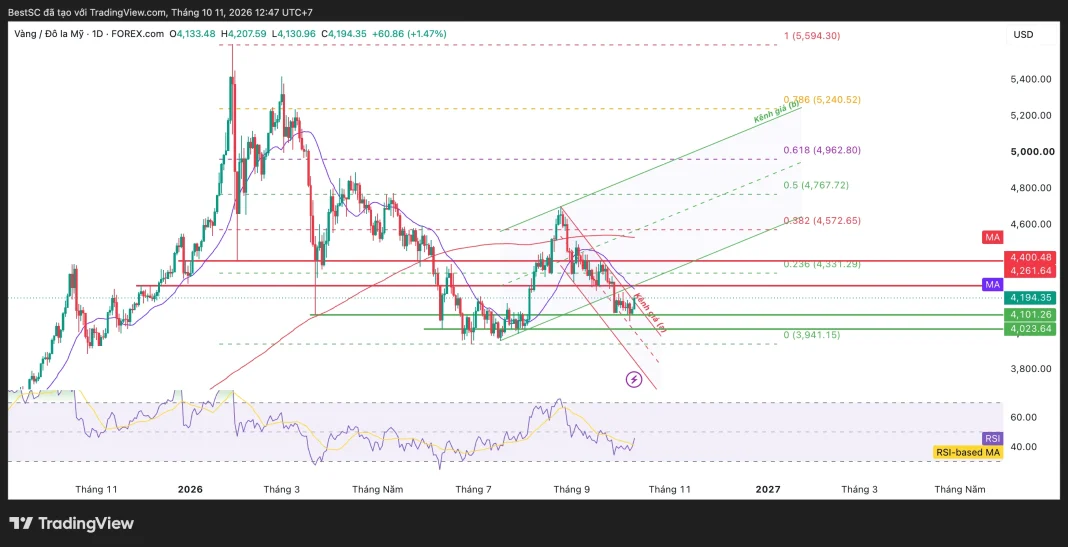Image resolution: width=1068 pixels, height=547 pixels.
Task: Click the 4,800.00 price axis tick
Action: click(1031, 188)
